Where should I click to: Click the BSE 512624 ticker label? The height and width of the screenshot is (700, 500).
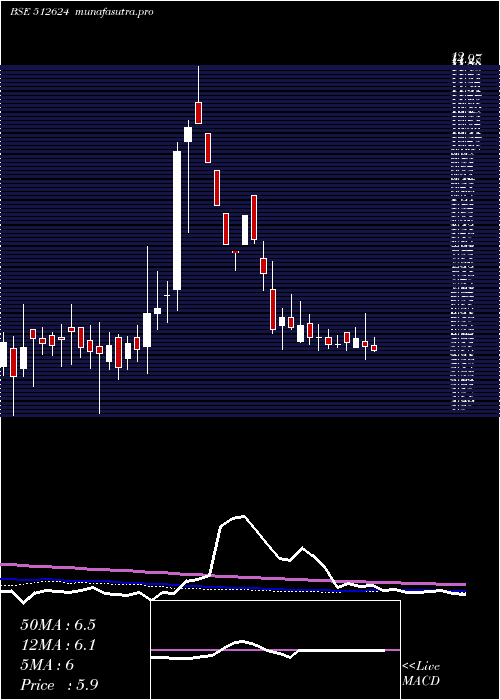tap(39, 12)
